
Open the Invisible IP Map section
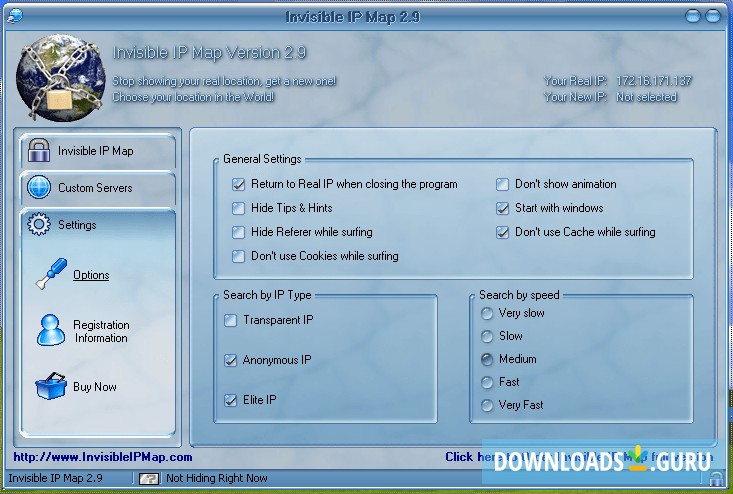pyautogui.click(x=98, y=150)
